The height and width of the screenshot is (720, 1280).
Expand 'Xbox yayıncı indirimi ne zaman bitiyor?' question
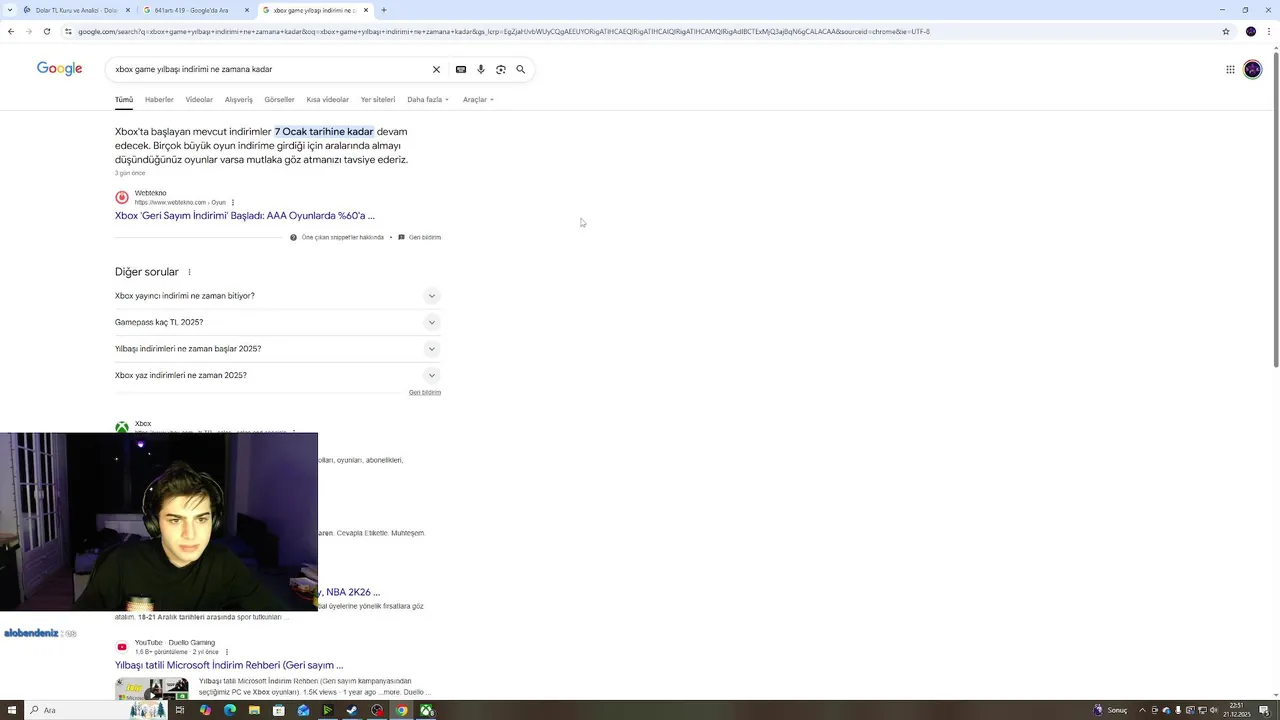tap(277, 296)
